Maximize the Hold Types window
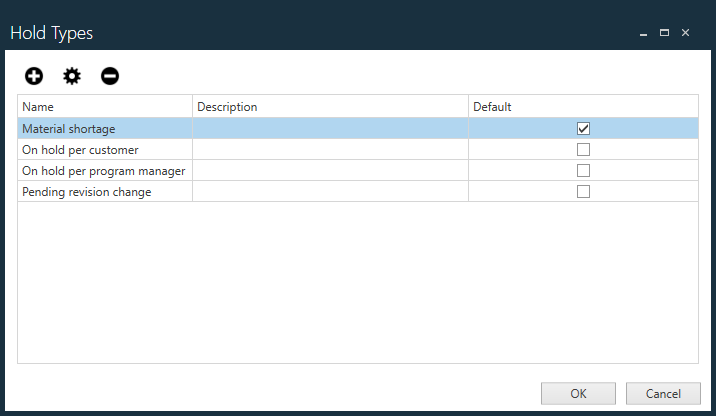This screenshot has width=716, height=416. point(664,33)
